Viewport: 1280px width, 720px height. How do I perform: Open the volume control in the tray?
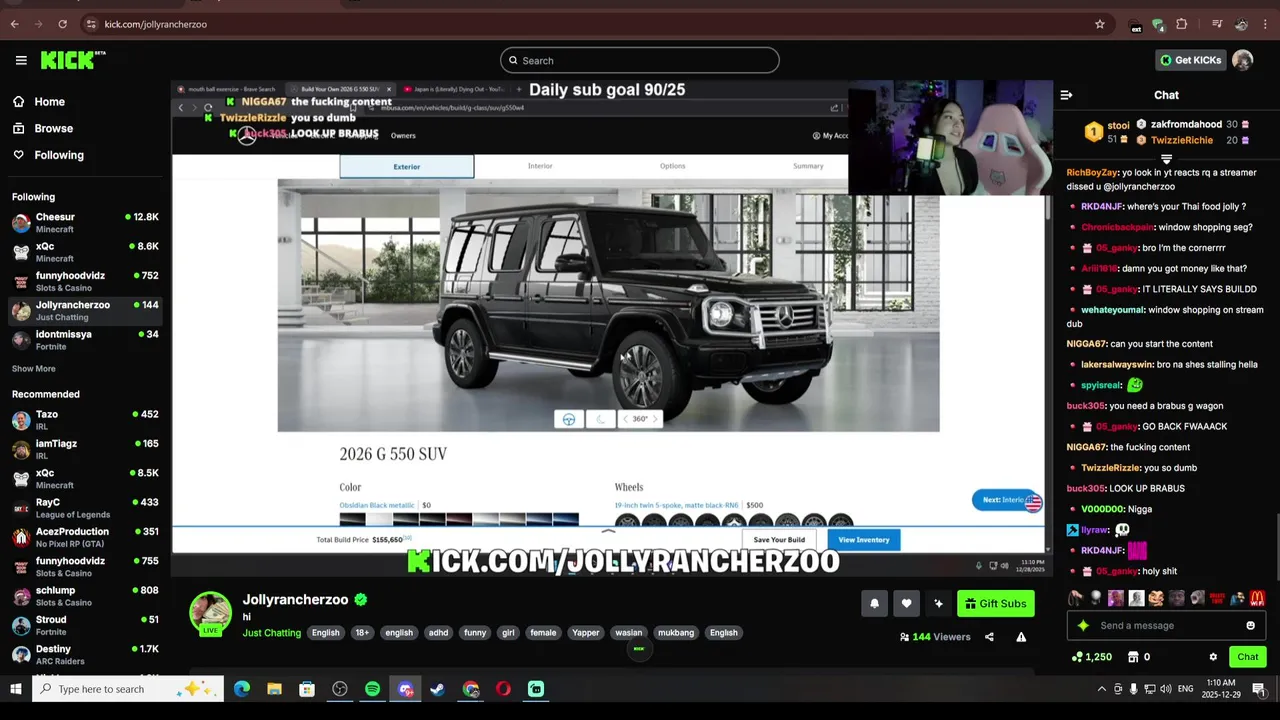click(1166, 689)
